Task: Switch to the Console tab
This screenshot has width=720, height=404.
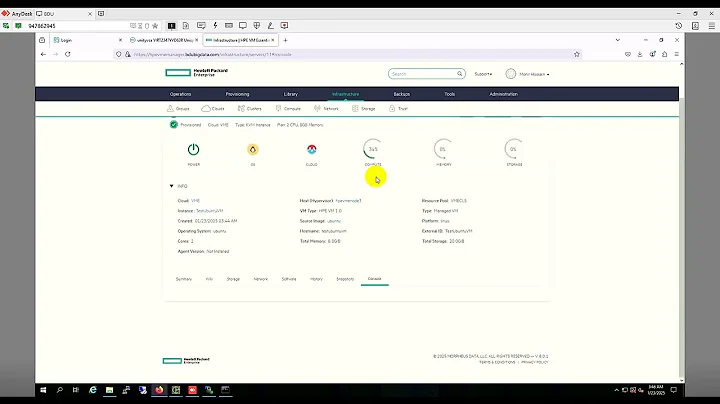Action: (375, 279)
